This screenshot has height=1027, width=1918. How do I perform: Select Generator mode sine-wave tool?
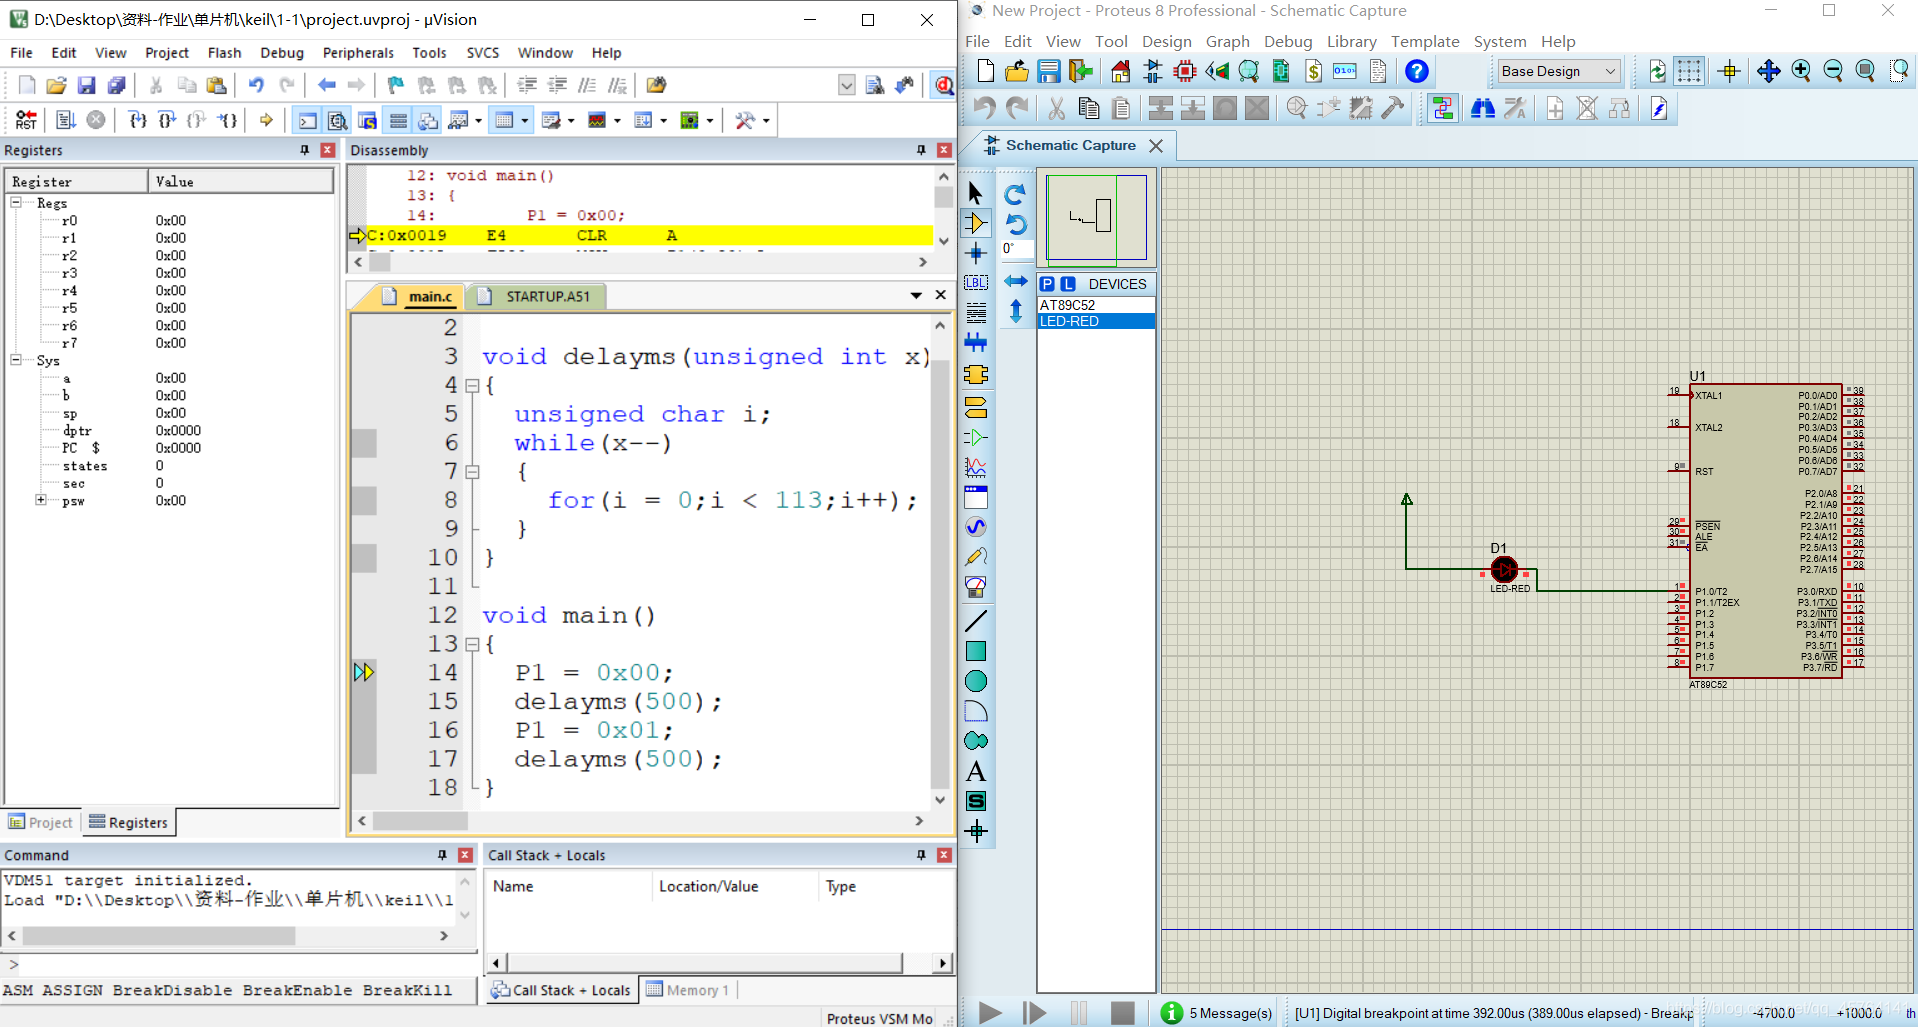pyautogui.click(x=976, y=527)
